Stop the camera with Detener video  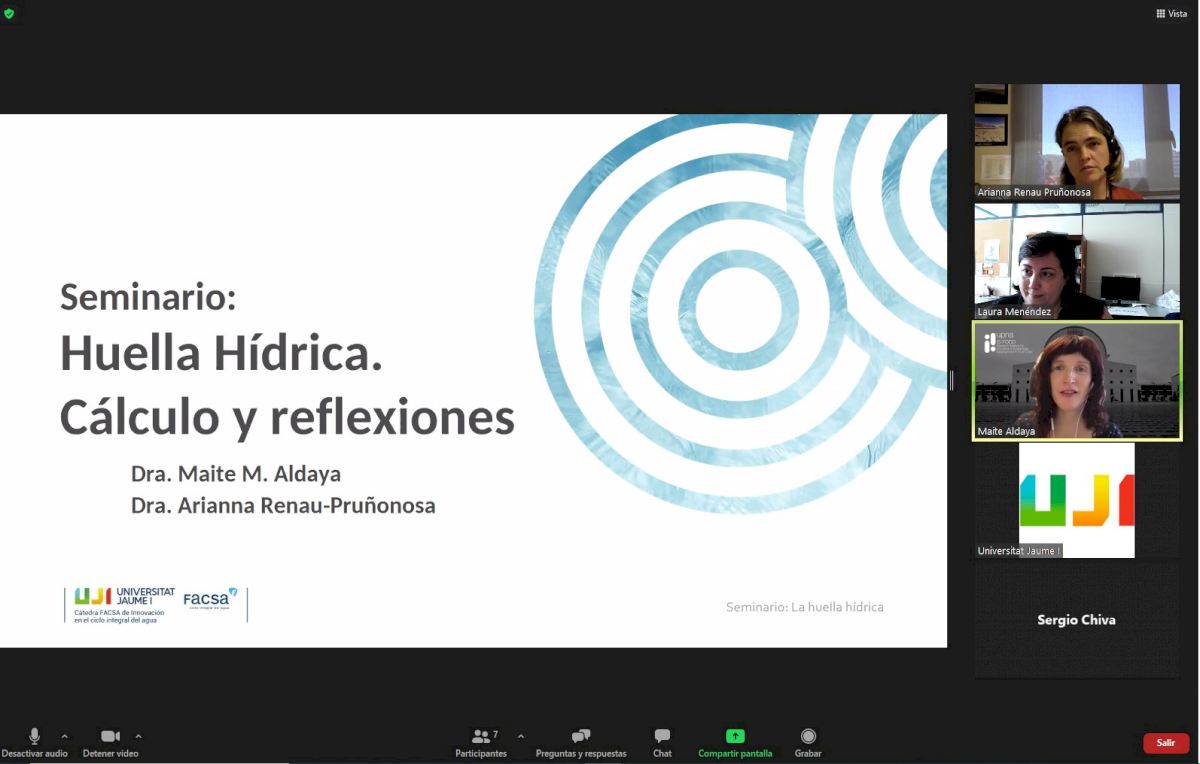[x=110, y=737]
